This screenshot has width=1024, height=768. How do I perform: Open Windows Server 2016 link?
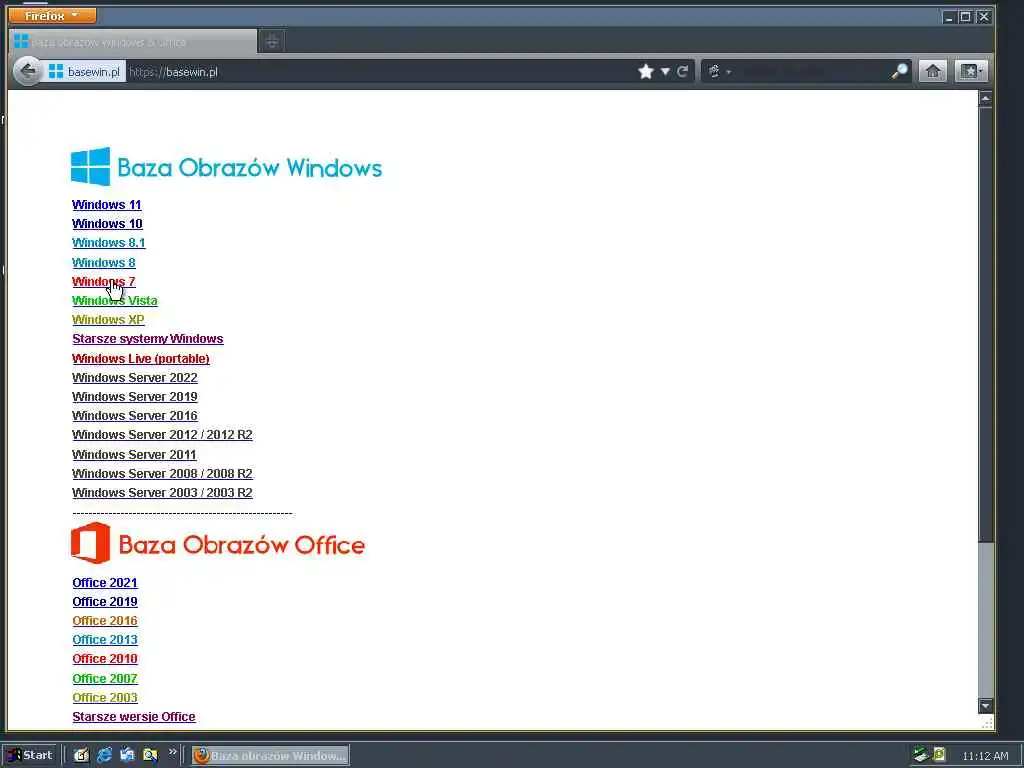[135, 415]
